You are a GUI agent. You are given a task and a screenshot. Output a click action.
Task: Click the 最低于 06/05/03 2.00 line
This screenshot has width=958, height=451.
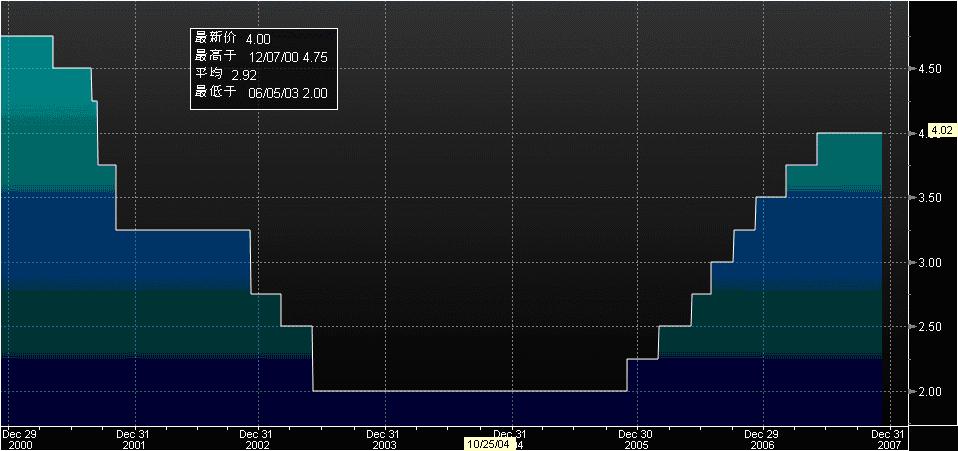[x=261, y=93]
